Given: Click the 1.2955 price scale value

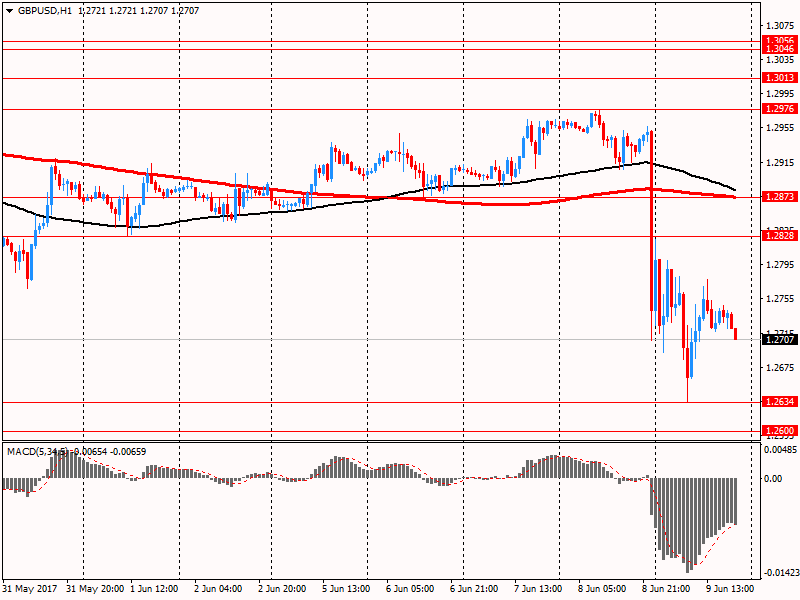Looking at the screenshot, I should (x=781, y=128).
